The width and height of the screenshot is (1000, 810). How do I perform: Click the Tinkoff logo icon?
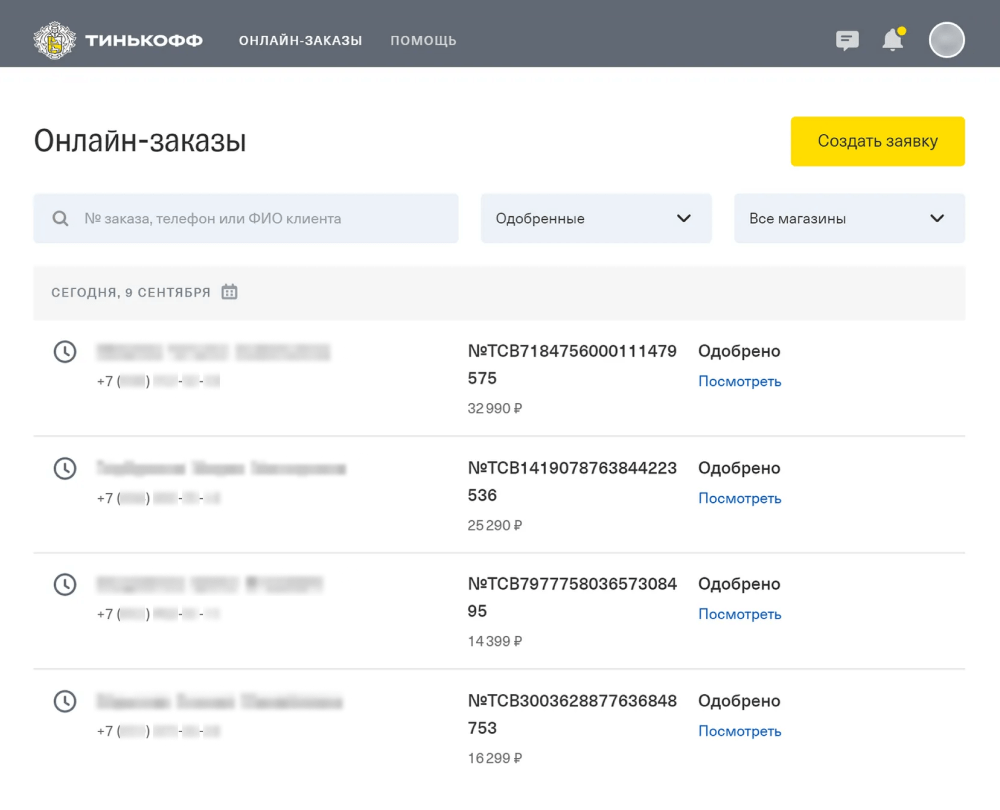[x=55, y=40]
